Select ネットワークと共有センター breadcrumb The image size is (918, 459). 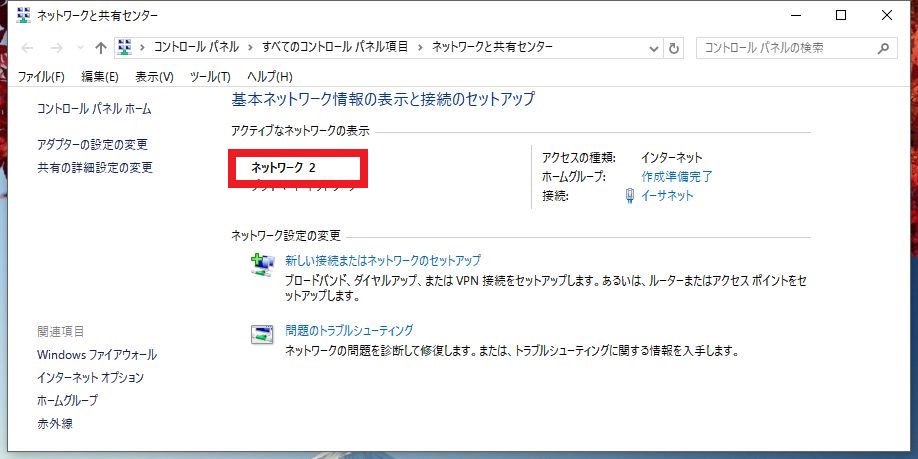(x=492, y=47)
